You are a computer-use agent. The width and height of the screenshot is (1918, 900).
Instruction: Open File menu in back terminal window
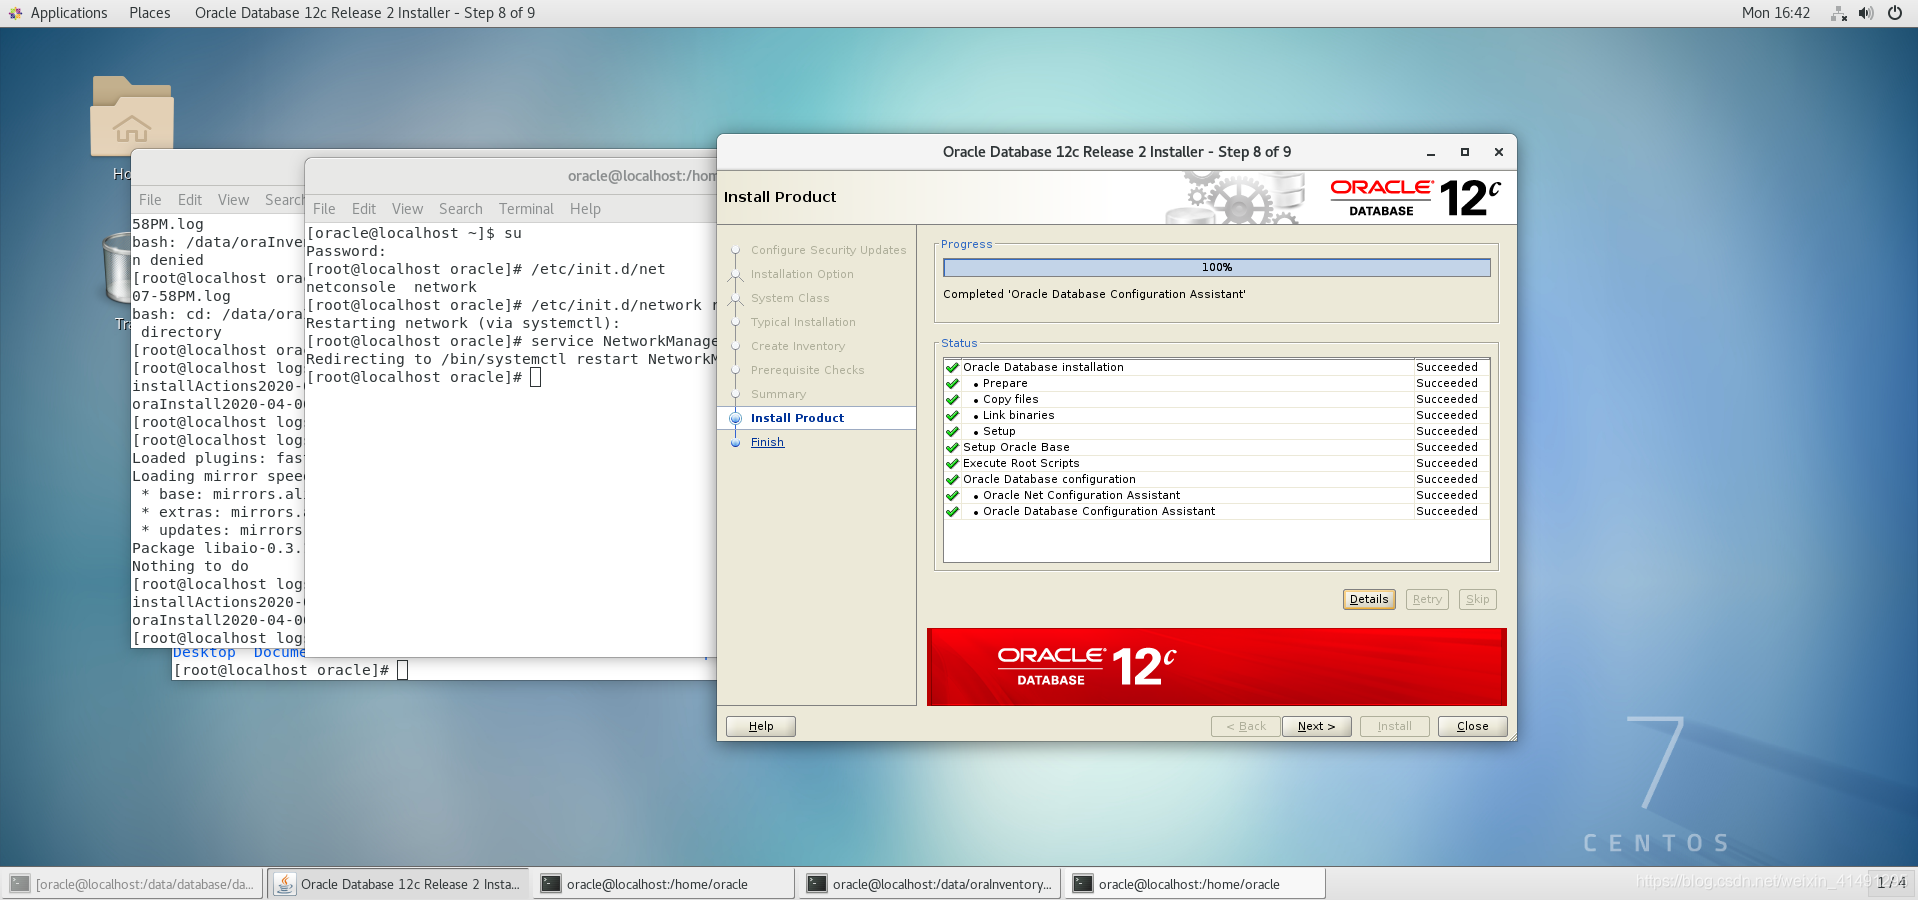(150, 200)
